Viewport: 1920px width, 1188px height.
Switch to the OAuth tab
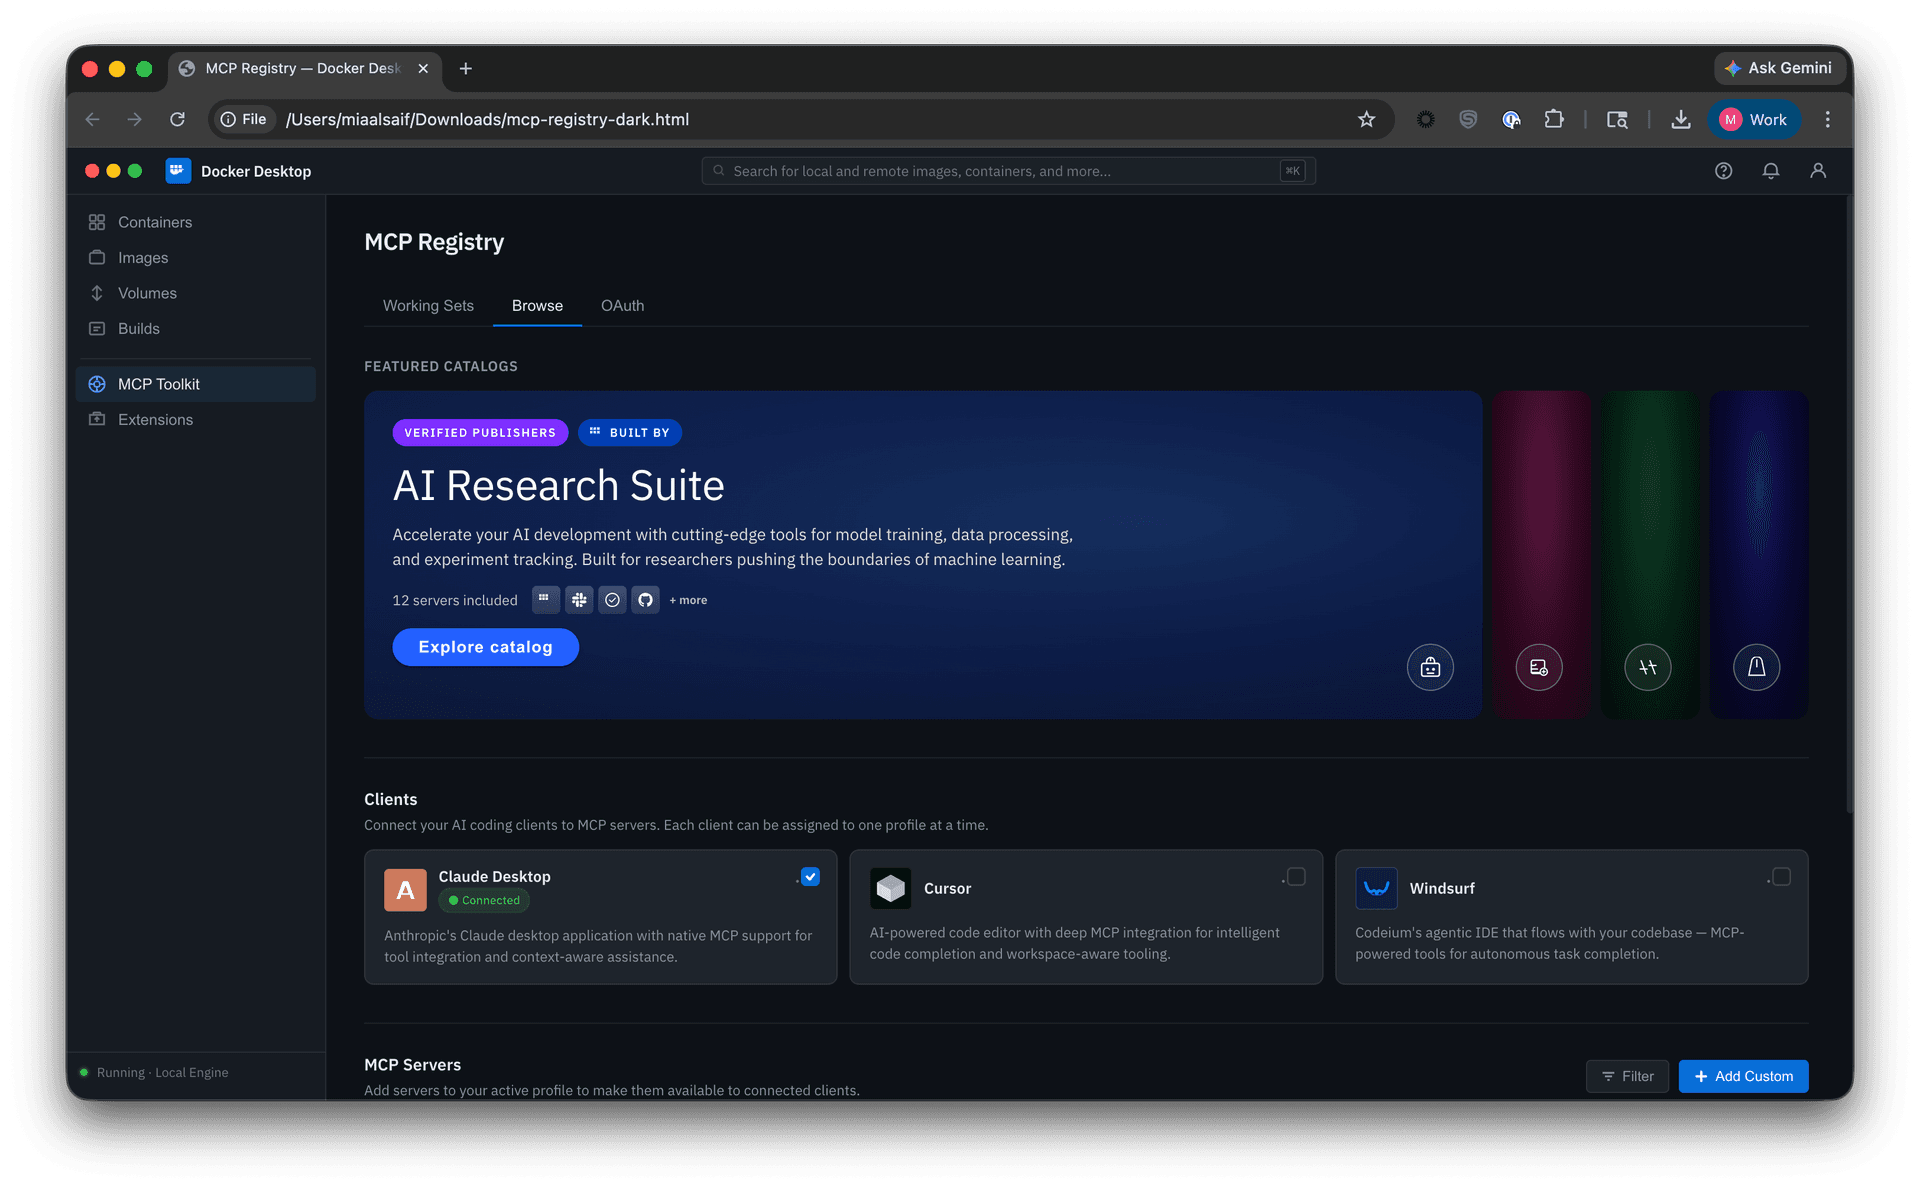coord(622,305)
